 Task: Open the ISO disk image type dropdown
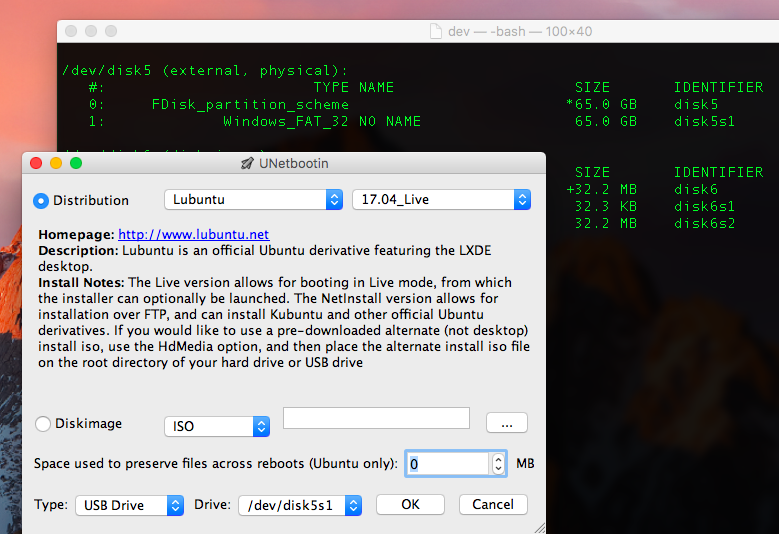pos(217,426)
